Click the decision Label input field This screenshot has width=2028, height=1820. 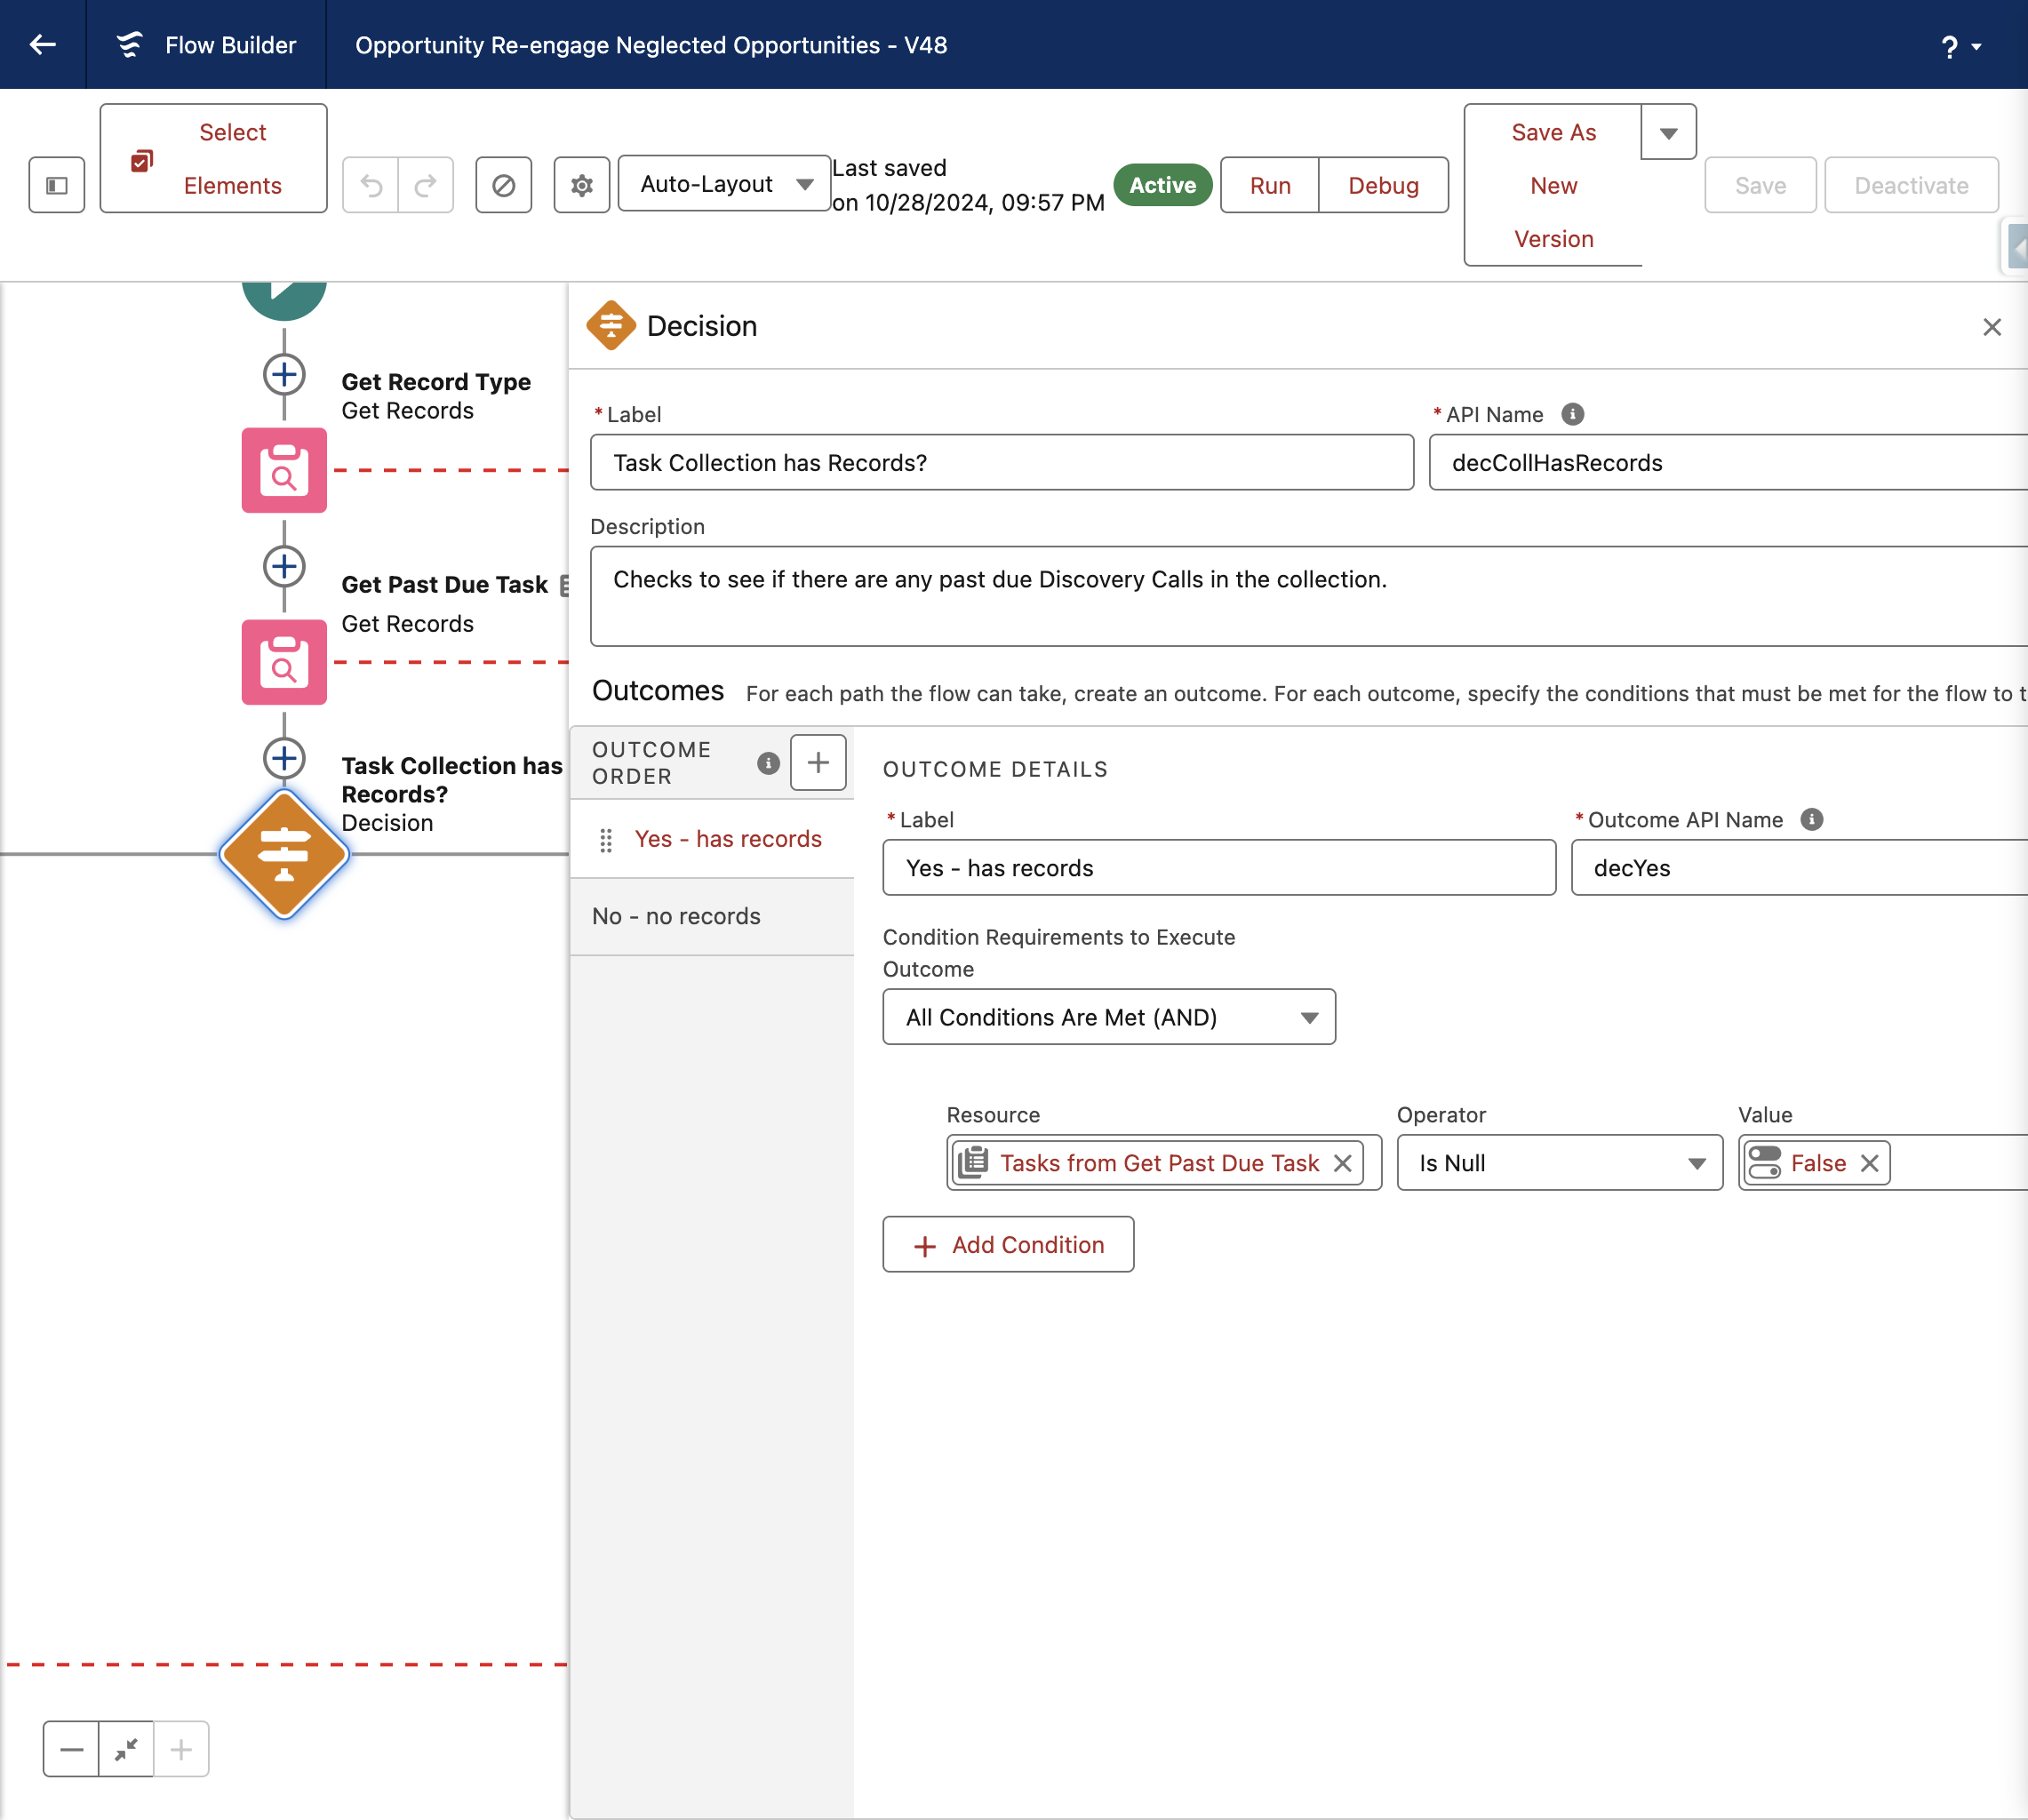(x=1002, y=462)
